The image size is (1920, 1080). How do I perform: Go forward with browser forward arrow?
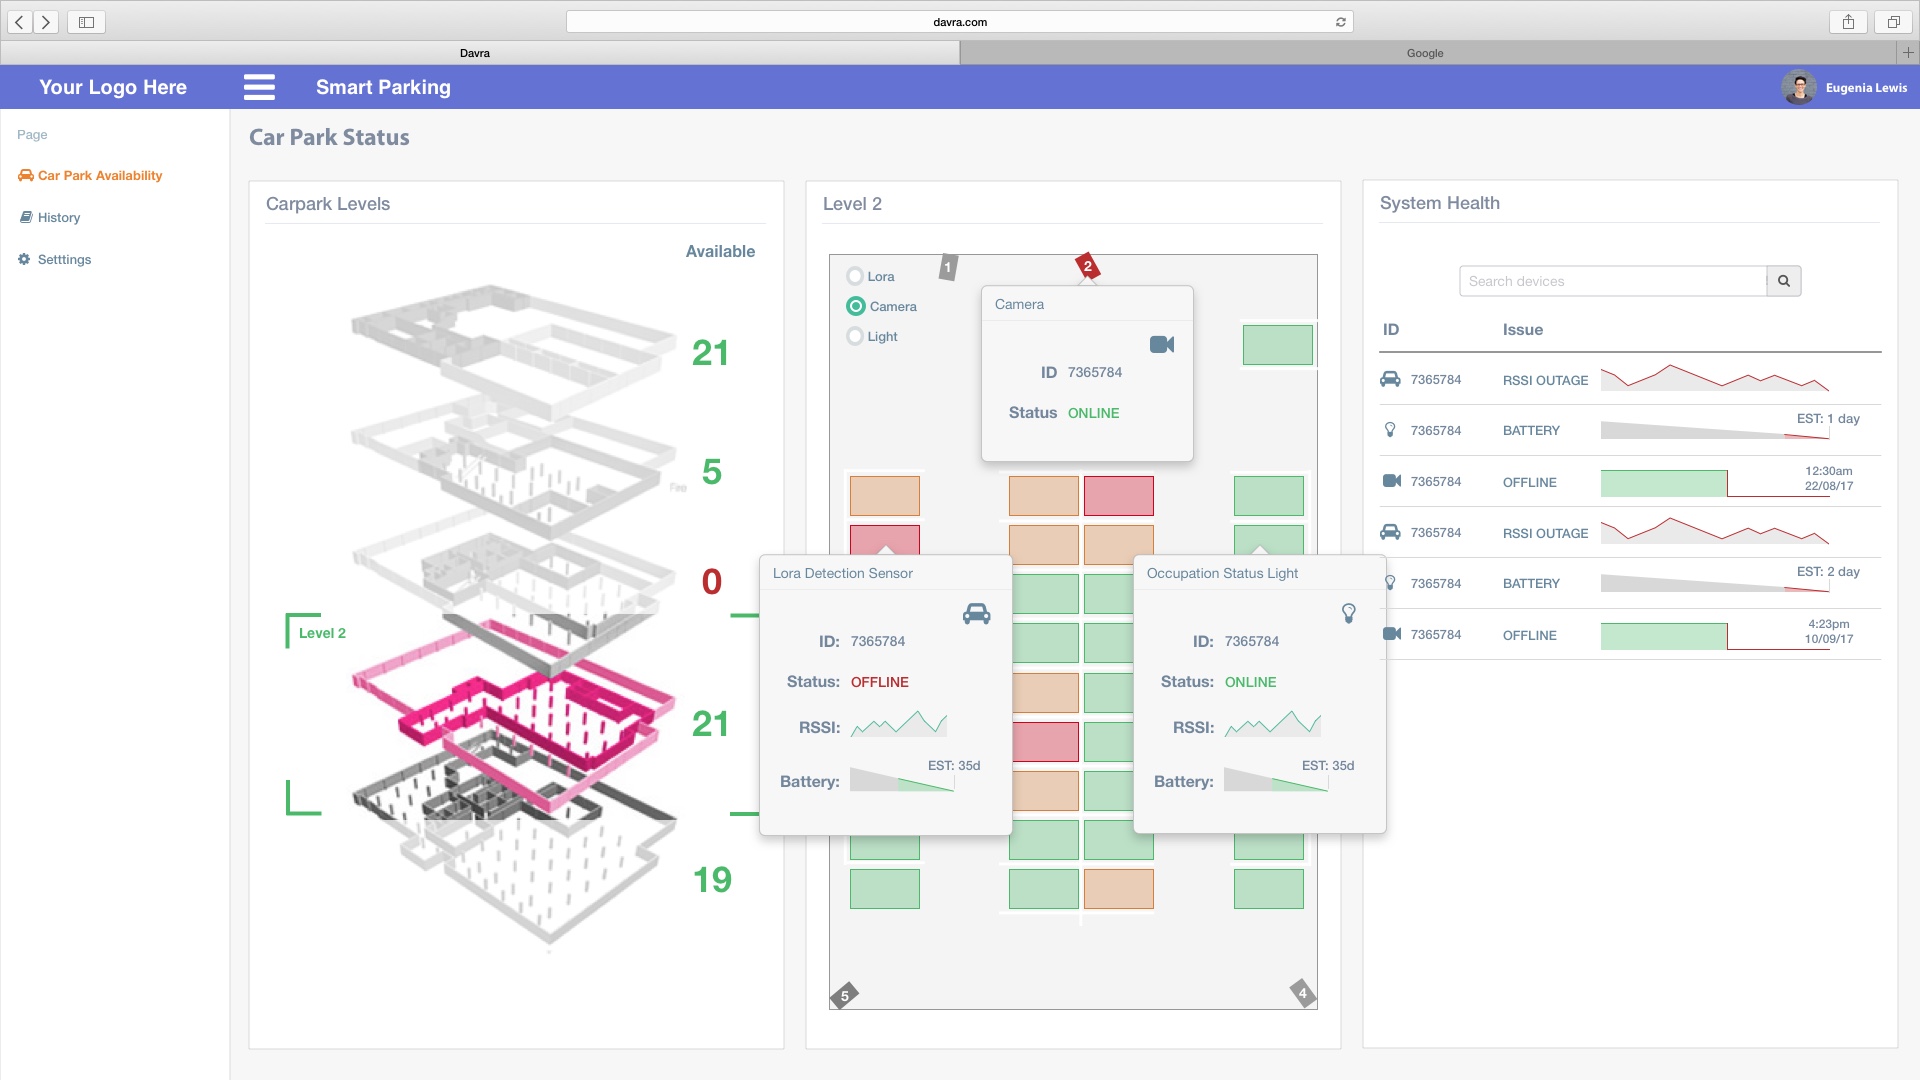tap(46, 22)
